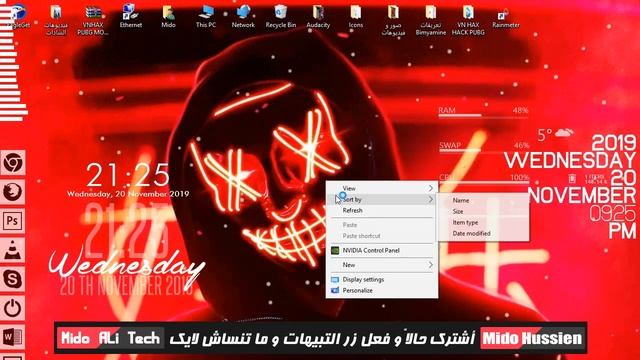
Task: Click the SWAP usage bar widget
Action: (x=483, y=147)
